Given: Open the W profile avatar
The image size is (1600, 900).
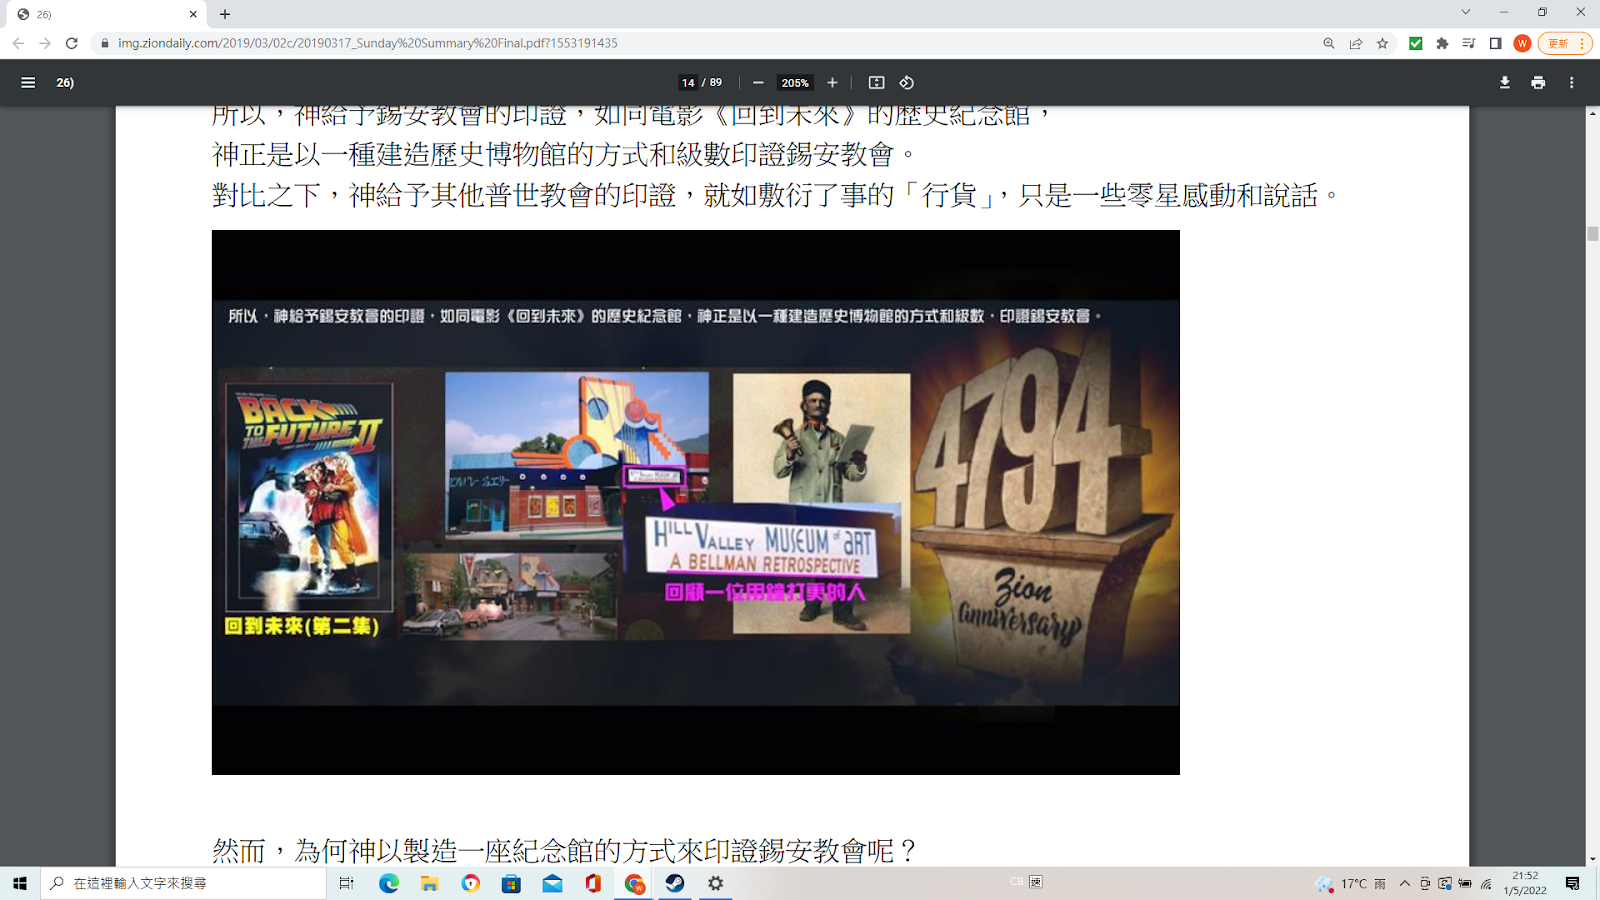Looking at the screenshot, I should [1522, 43].
